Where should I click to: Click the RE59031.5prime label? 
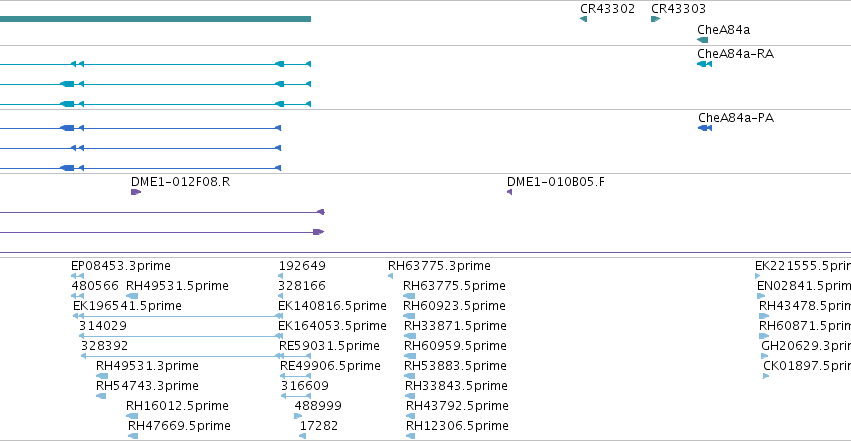[x=329, y=346]
